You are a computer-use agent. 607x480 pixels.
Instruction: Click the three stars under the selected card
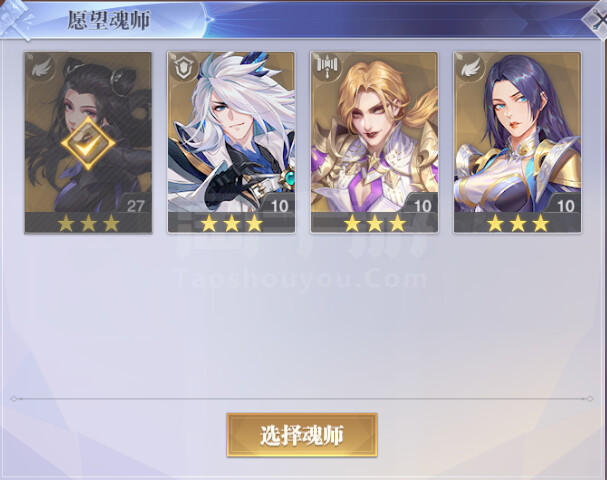point(89,223)
